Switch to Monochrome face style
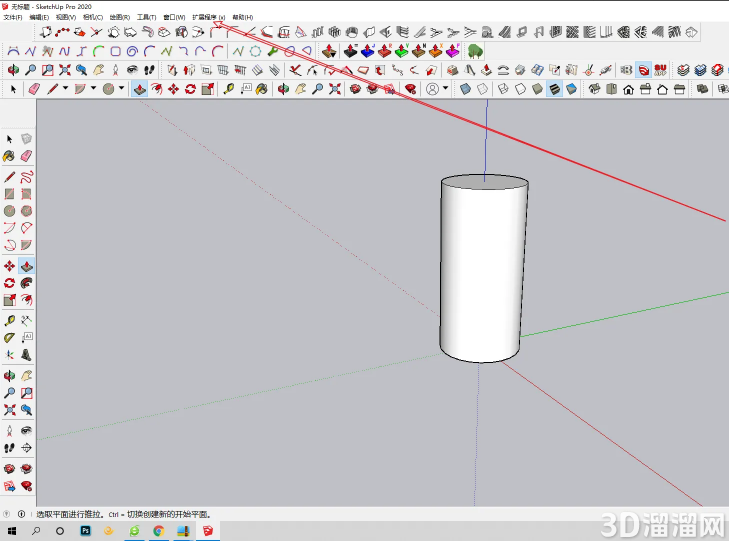The height and width of the screenshot is (541, 729). [571, 89]
